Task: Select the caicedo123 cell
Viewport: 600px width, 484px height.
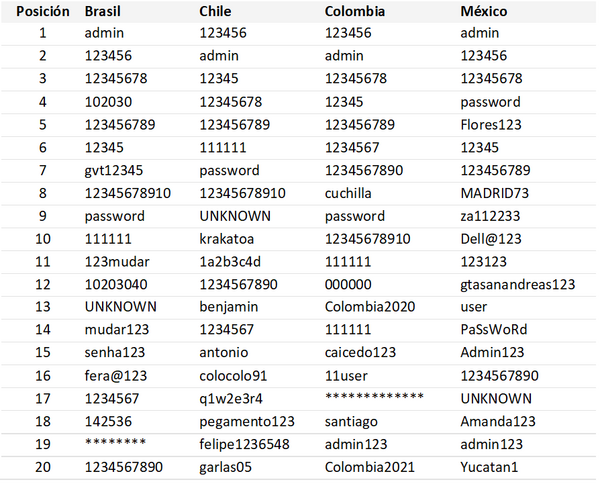Action: [360, 352]
